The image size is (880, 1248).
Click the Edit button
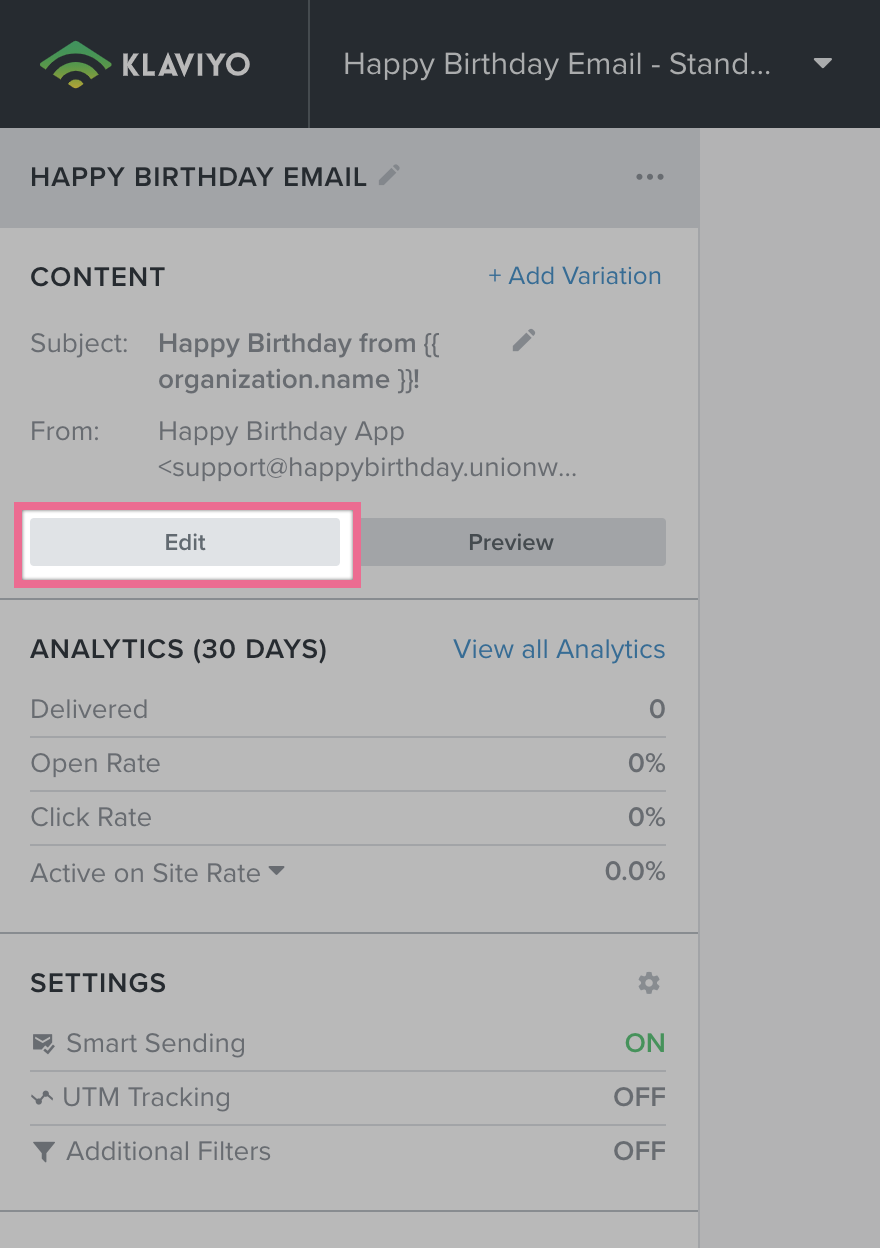point(185,542)
